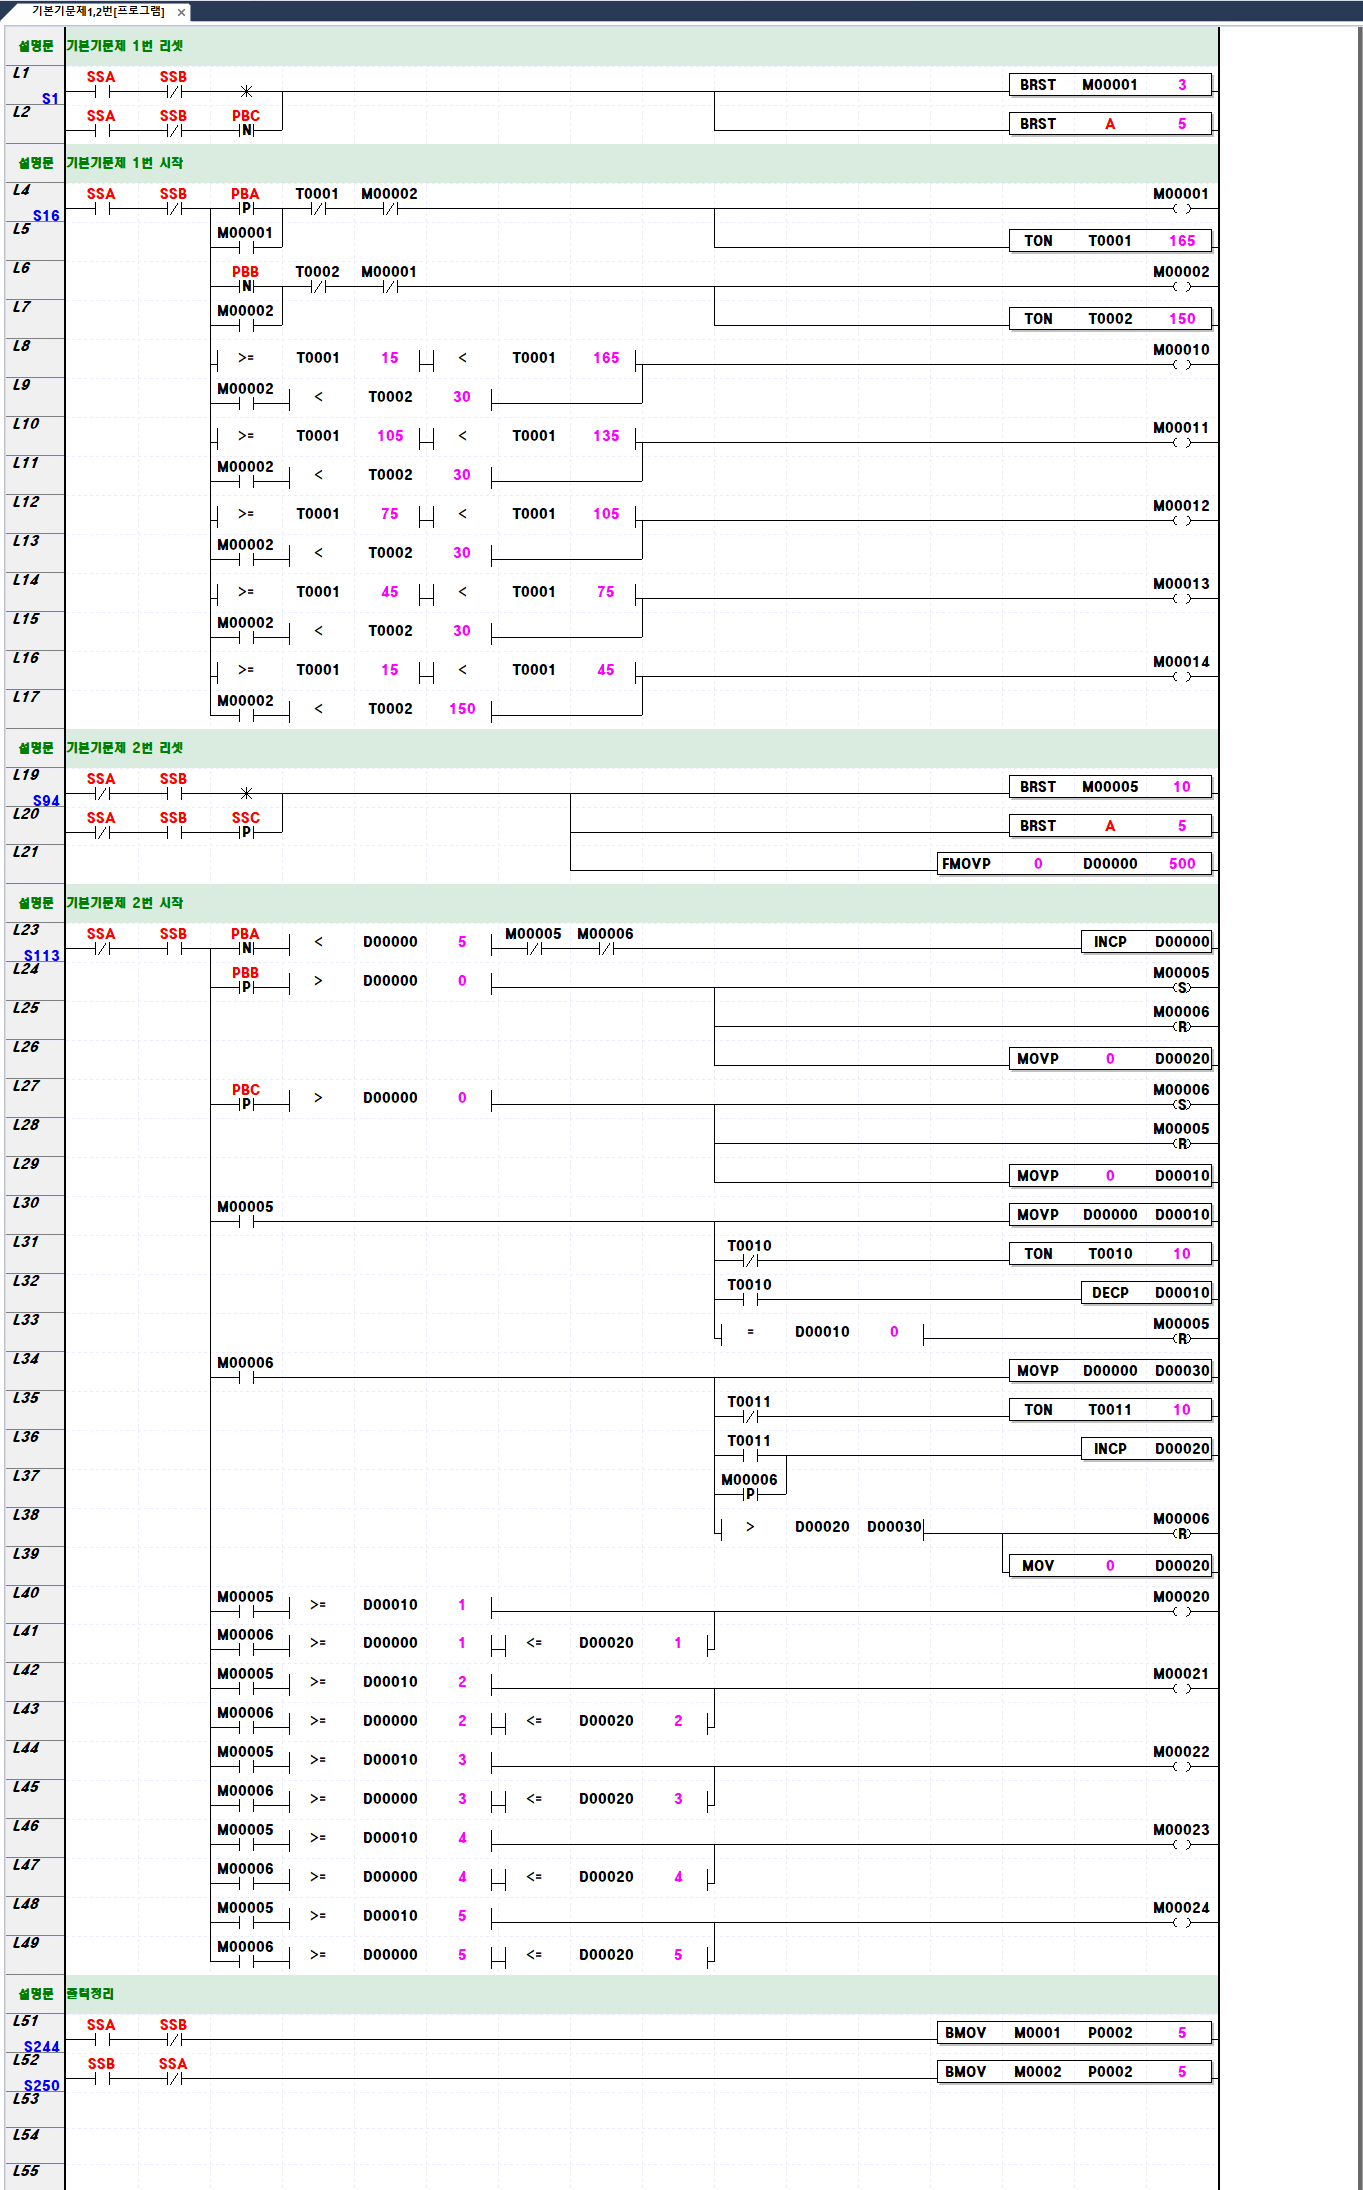Select the PBA rising-edge contact on line L4
Image resolution: width=1363 pixels, height=2190 pixels.
tap(246, 208)
